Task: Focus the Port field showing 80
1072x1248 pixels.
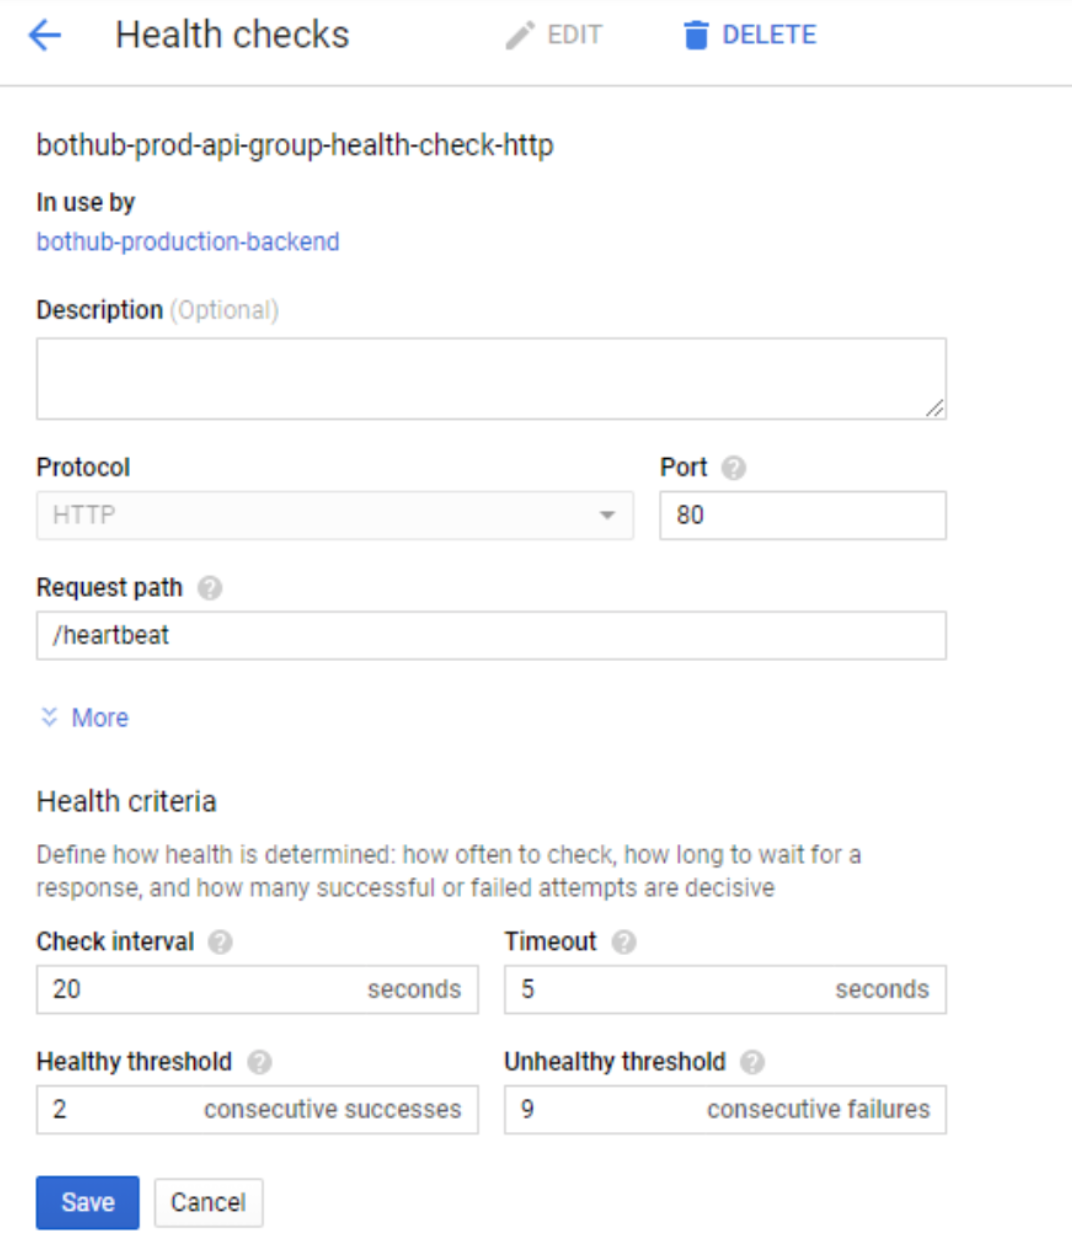Action: [803, 515]
